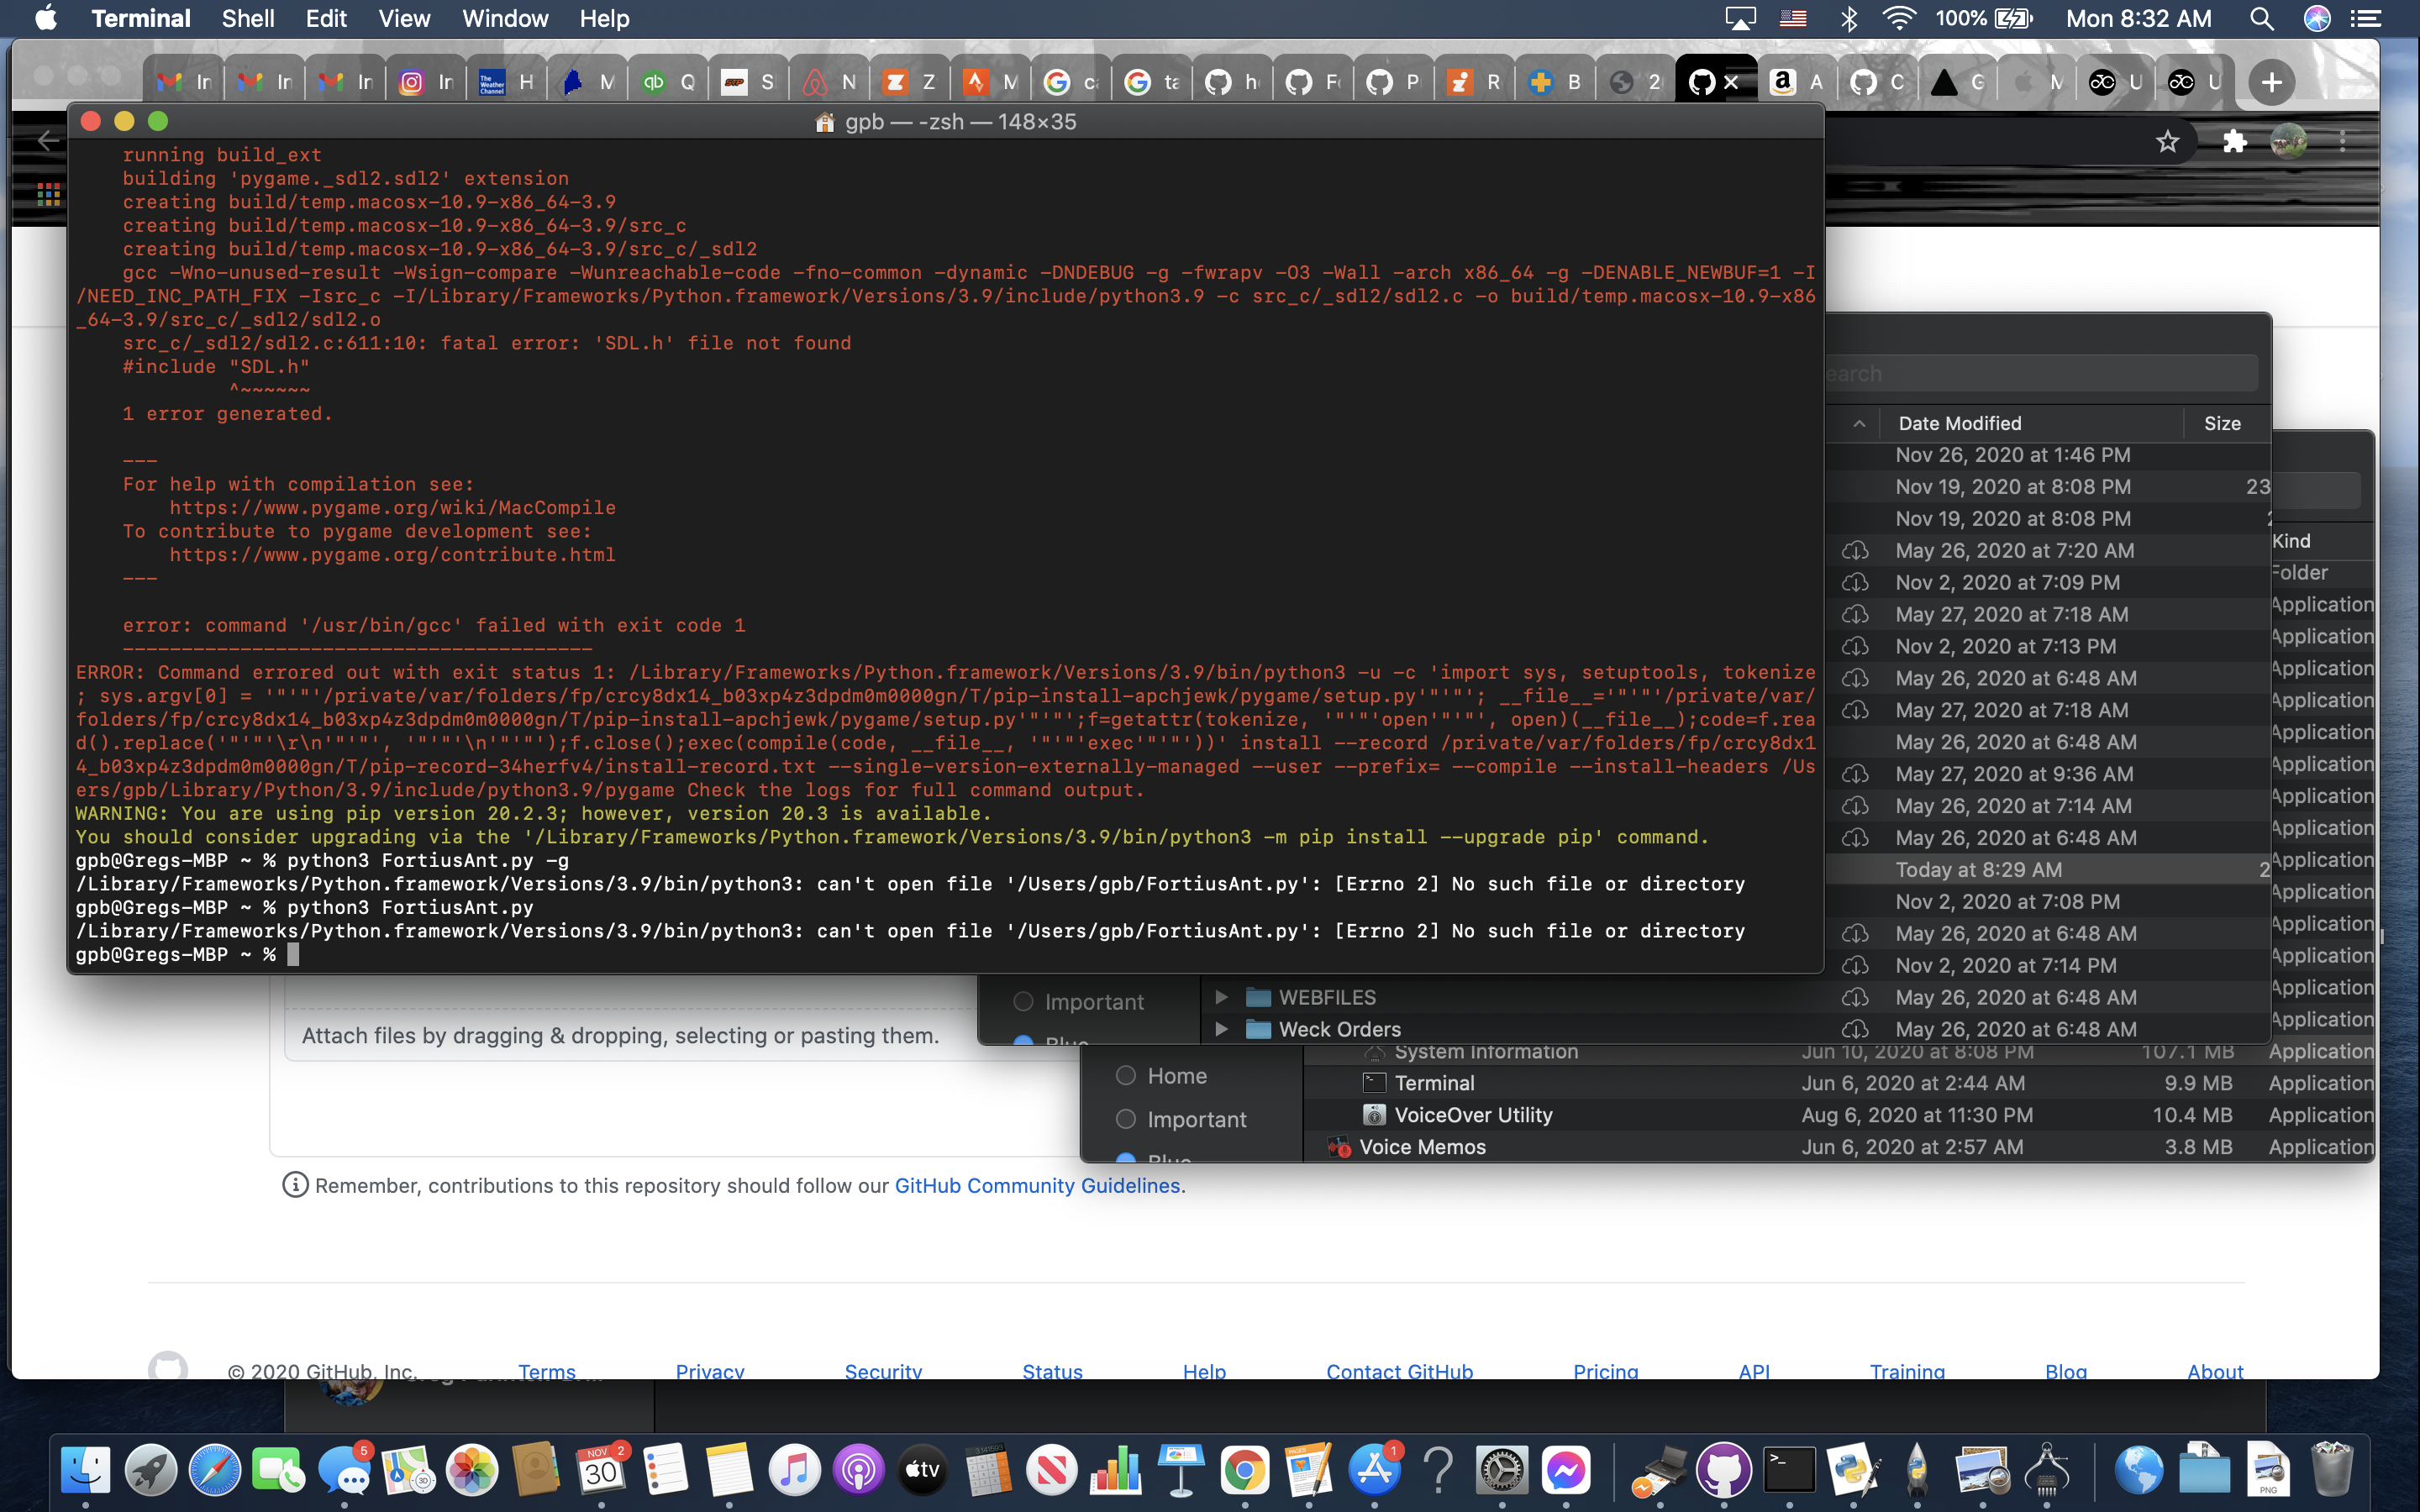Open GitHub Desktop from the Dock

tap(1725, 1470)
